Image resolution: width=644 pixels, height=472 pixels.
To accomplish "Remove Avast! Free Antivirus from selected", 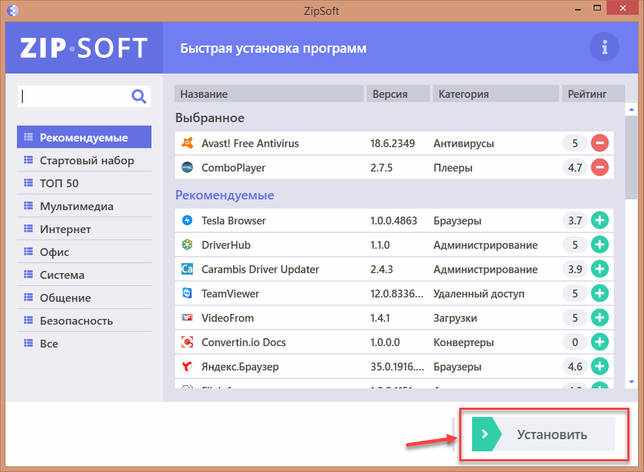I will pyautogui.click(x=600, y=143).
